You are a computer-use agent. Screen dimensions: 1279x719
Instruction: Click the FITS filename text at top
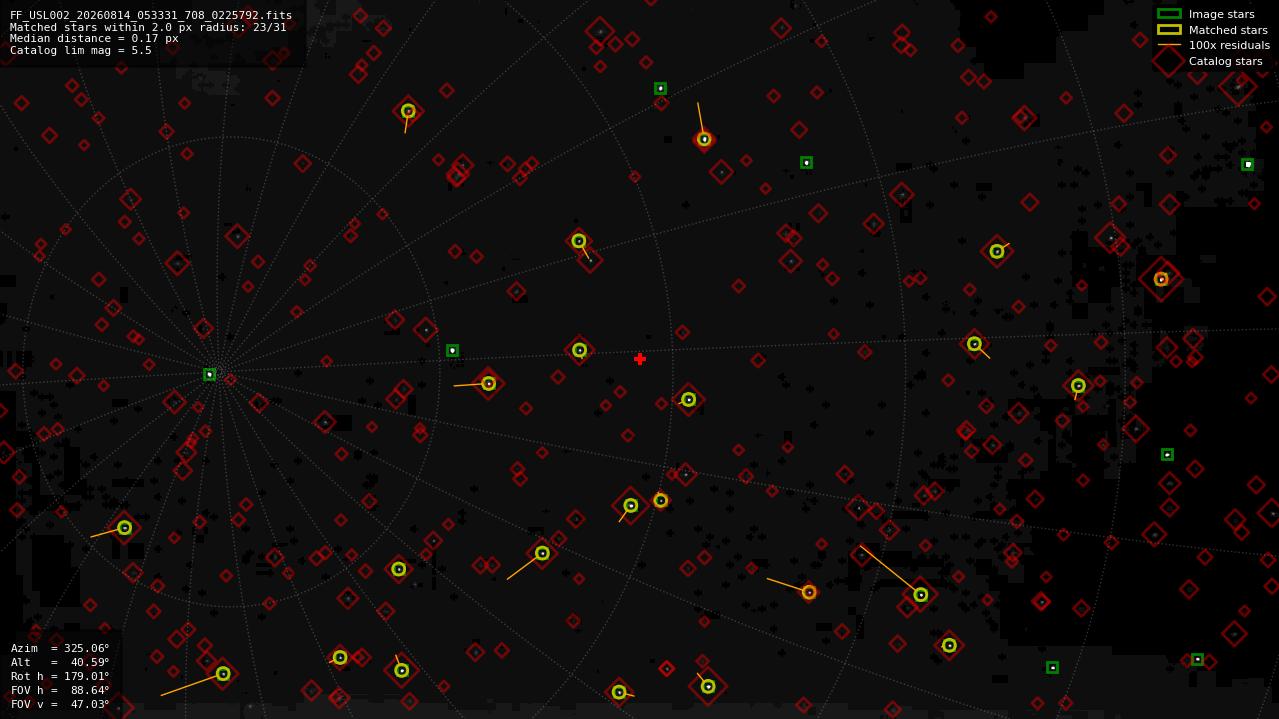click(x=151, y=15)
